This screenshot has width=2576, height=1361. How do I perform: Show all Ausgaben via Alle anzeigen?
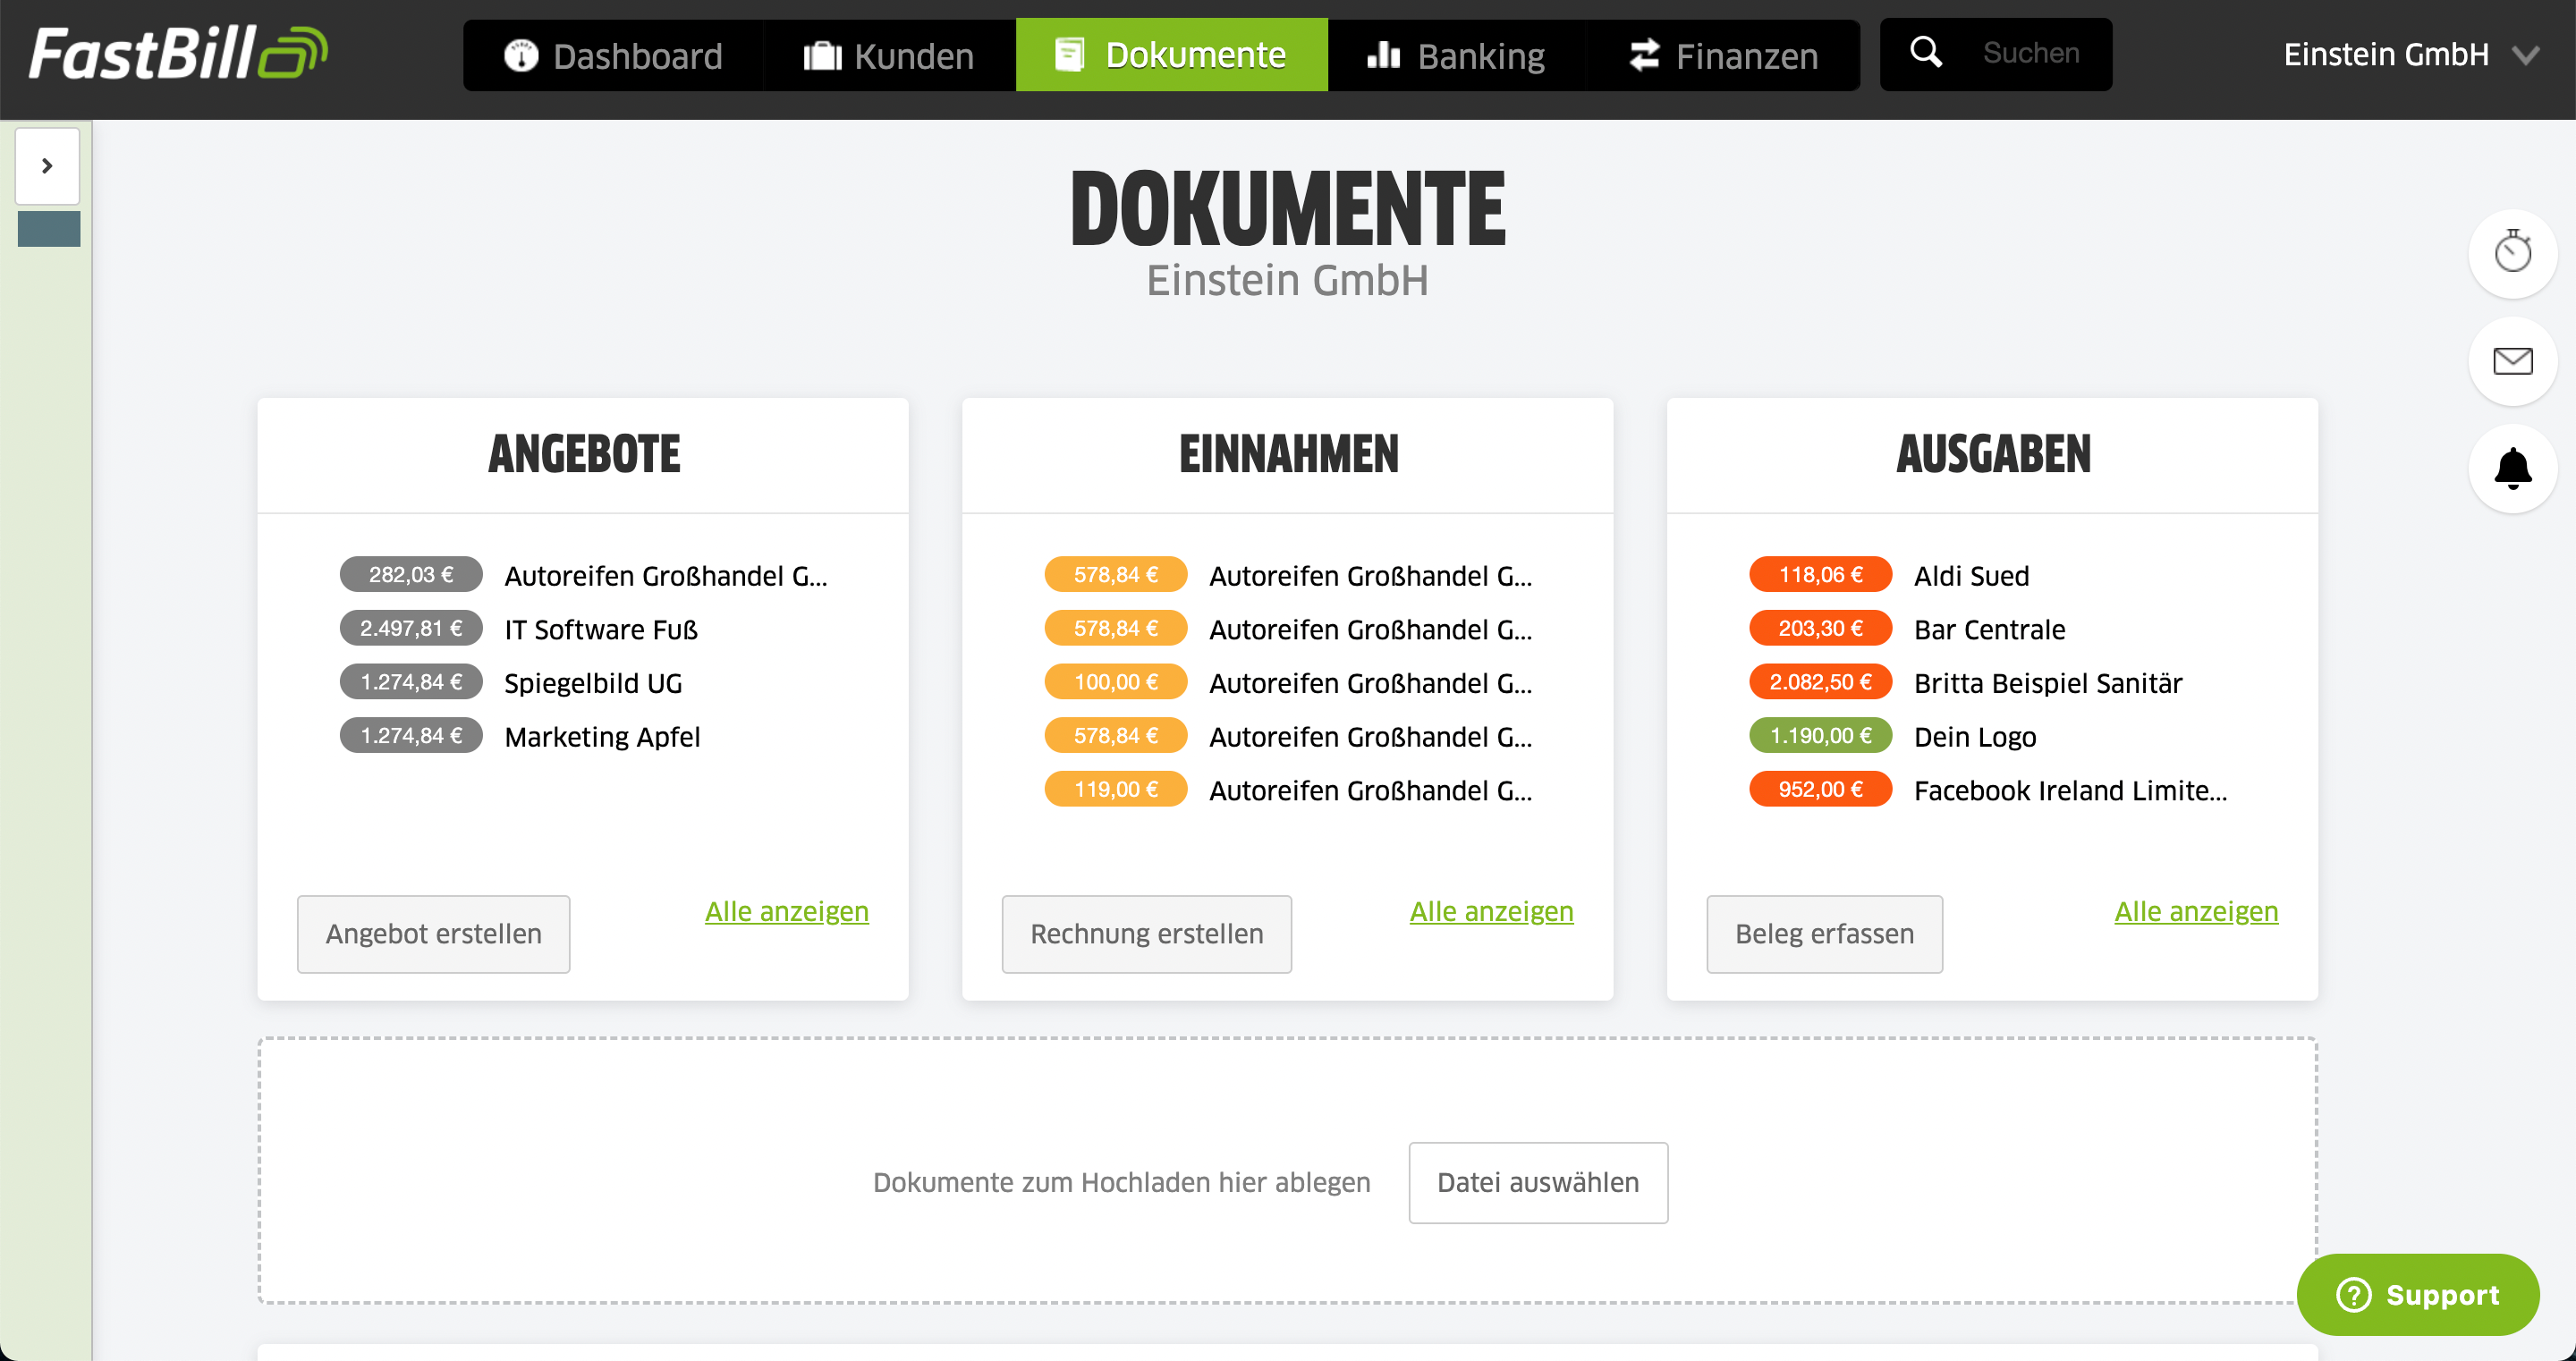[2195, 911]
